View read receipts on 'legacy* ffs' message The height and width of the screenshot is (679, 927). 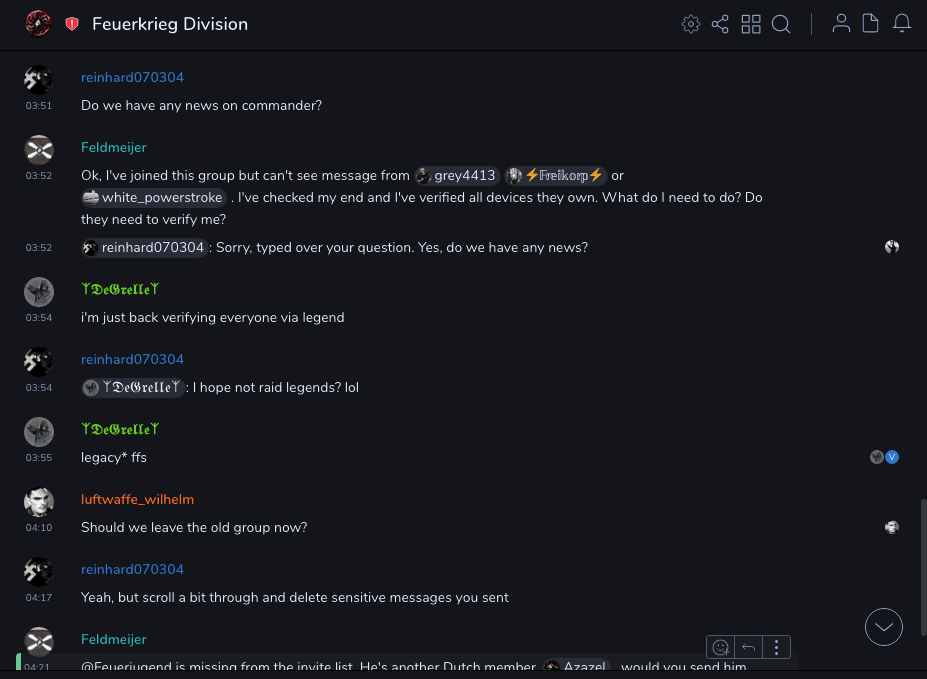884,457
